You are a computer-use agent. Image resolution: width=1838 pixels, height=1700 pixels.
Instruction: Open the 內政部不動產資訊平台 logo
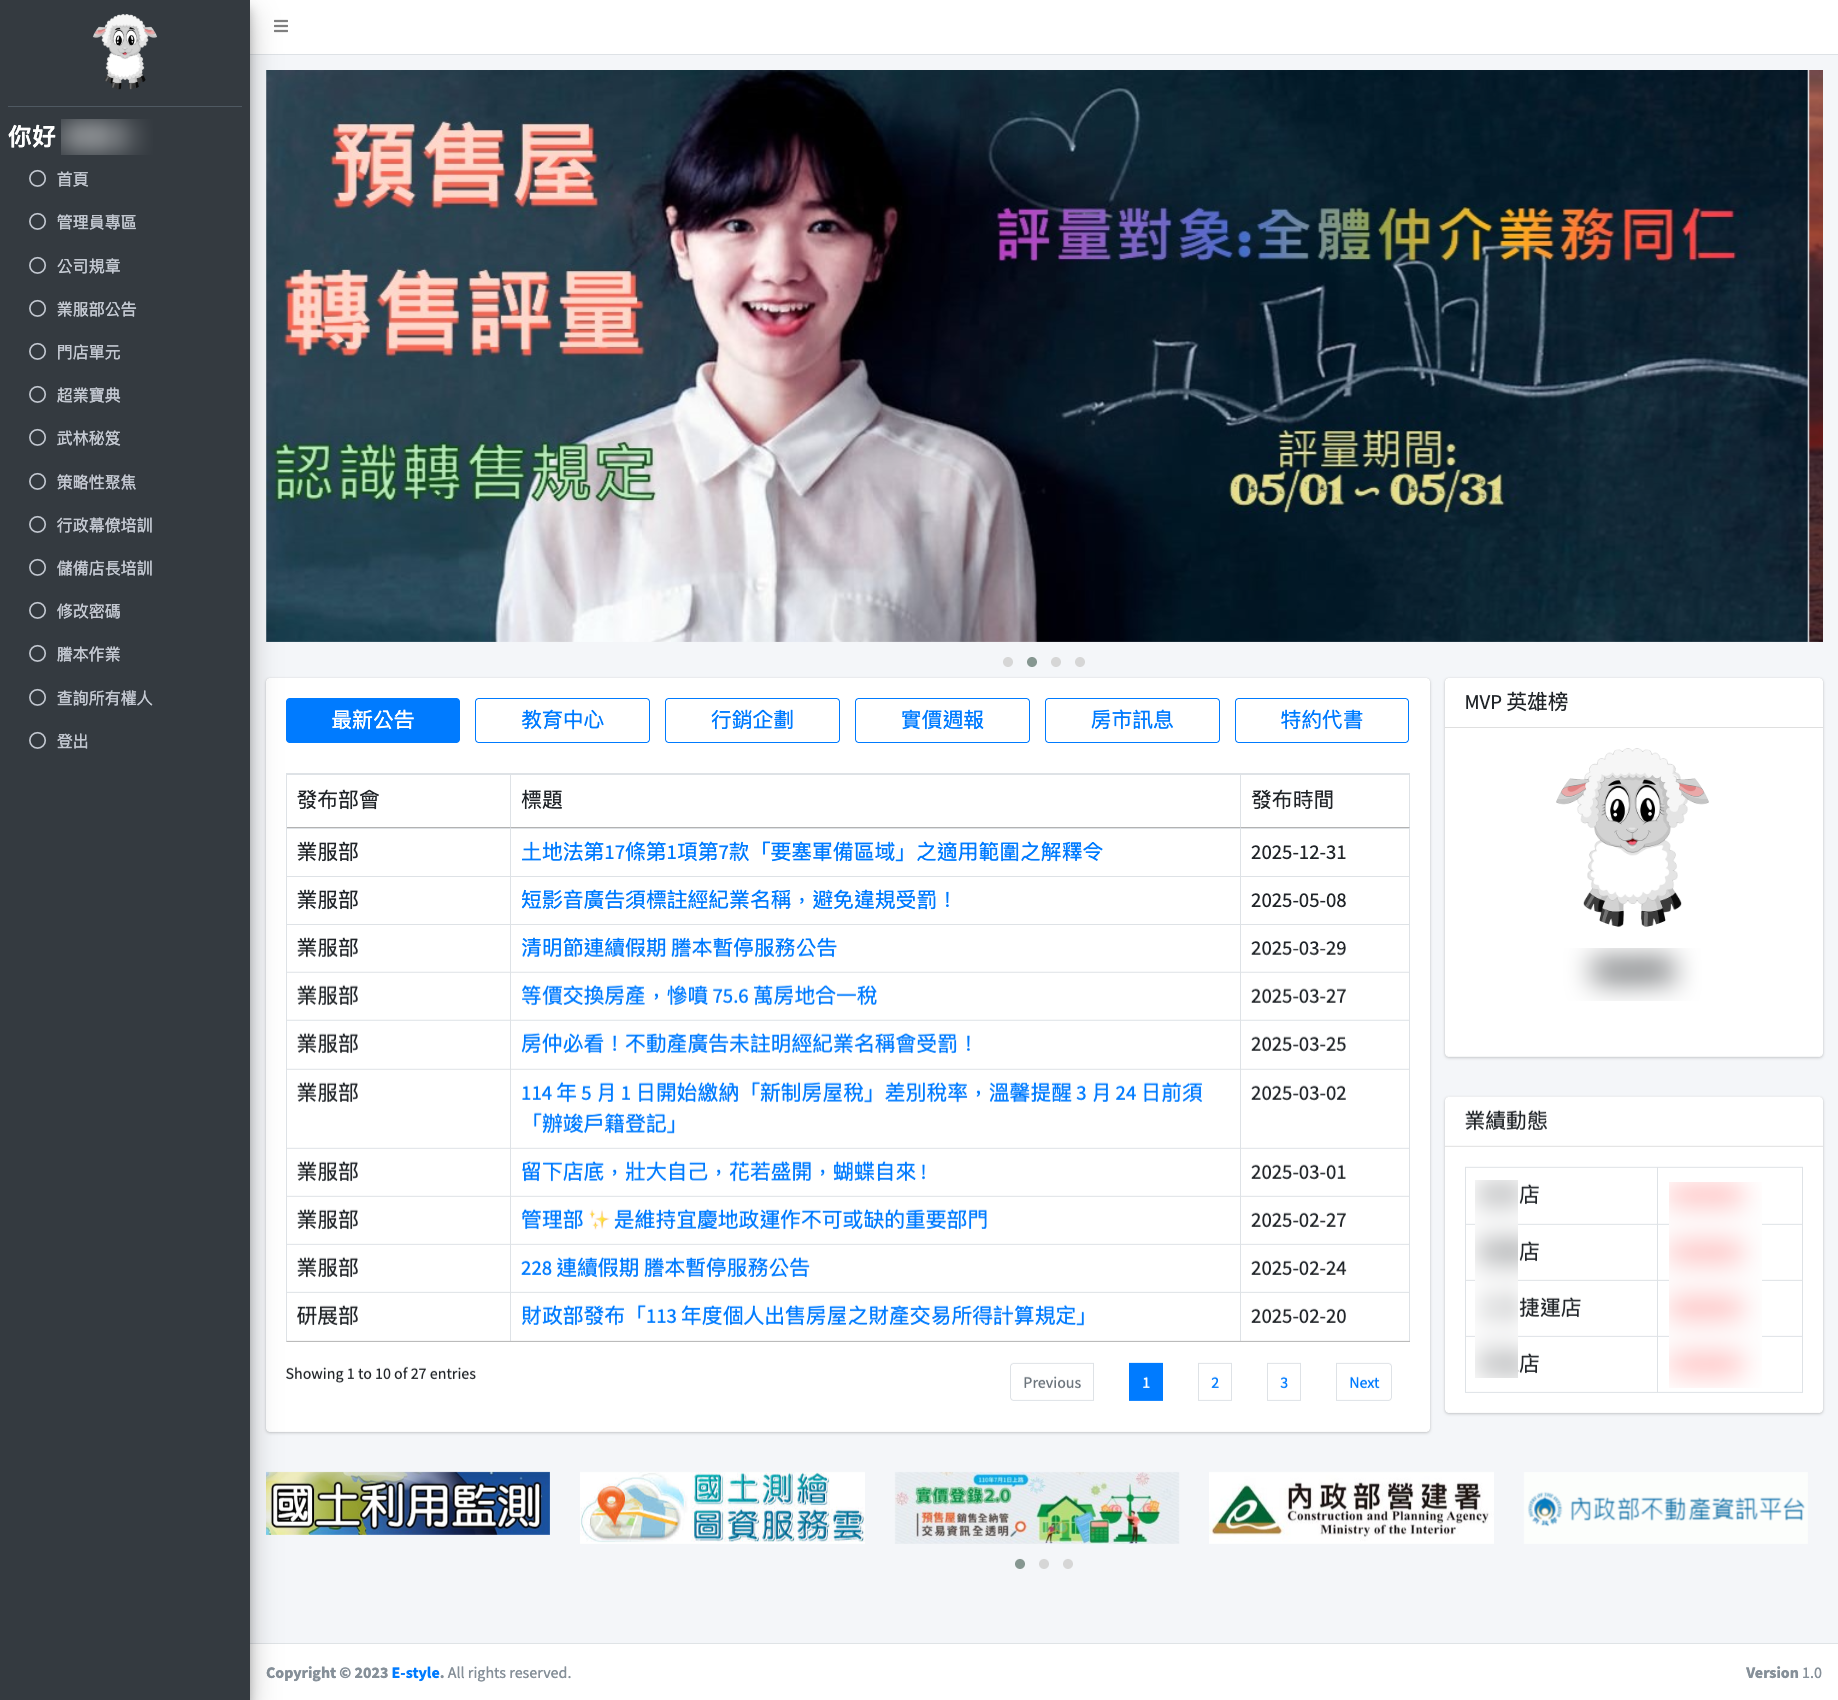1665,1508
